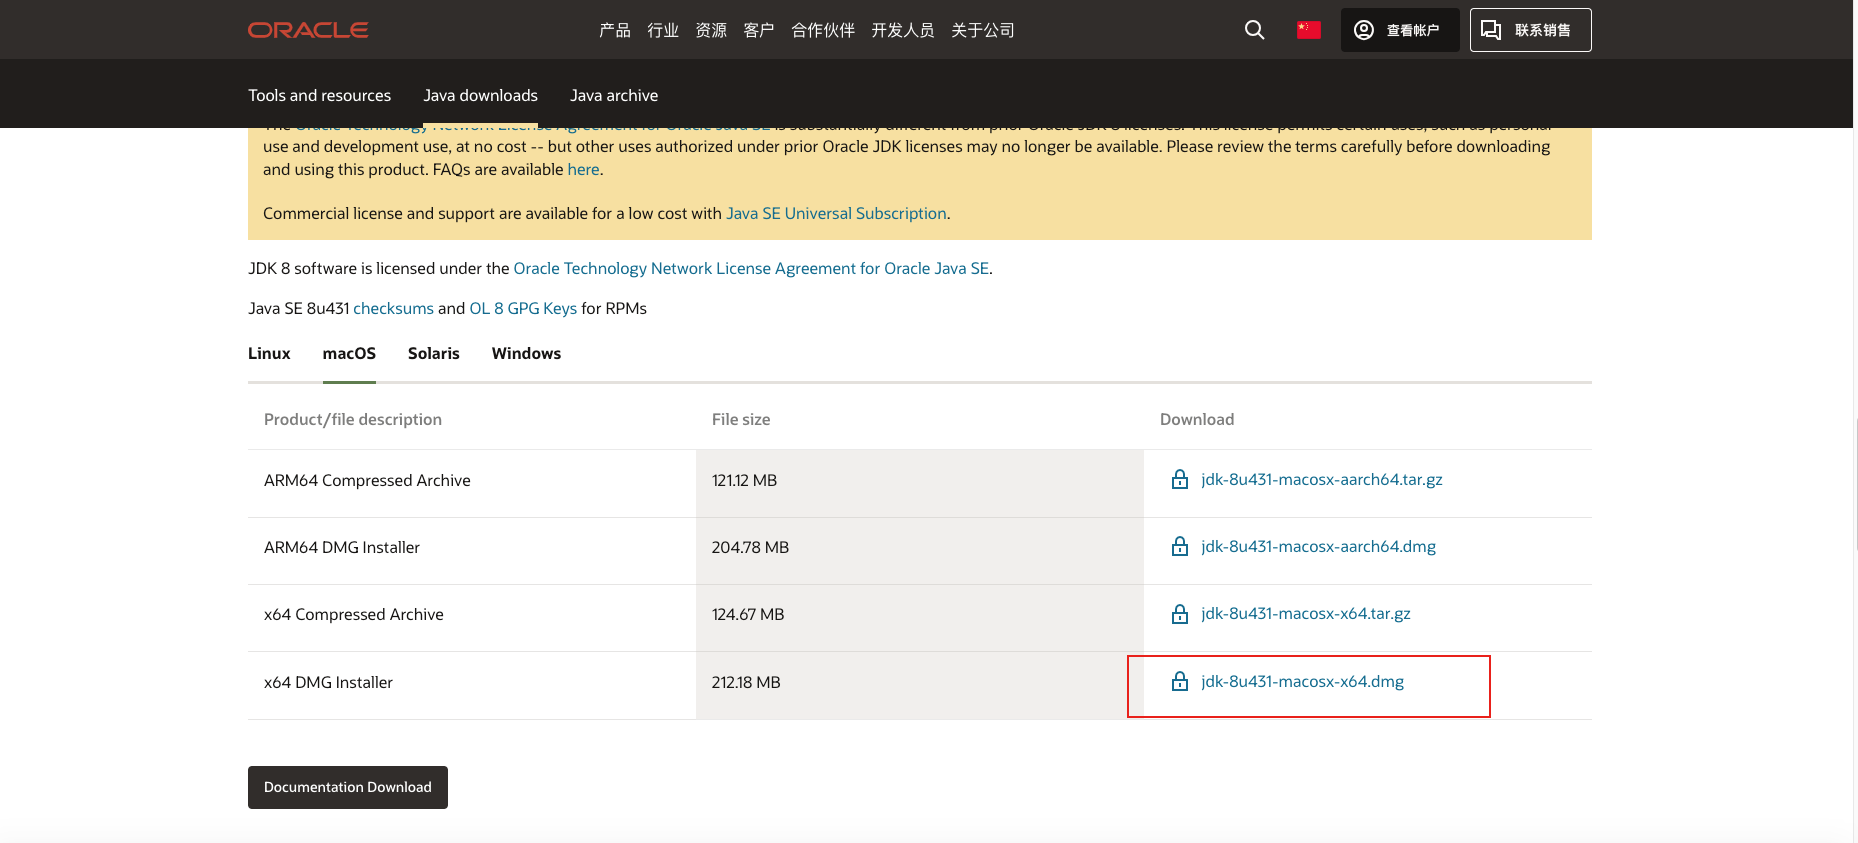This screenshot has height=843, width=1858.
Task: Download jdk-8u431-macosx-x64.dmg
Action: coord(1302,681)
